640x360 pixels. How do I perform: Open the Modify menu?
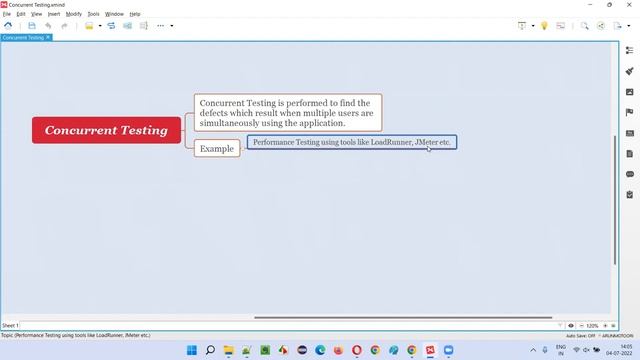click(x=74, y=14)
